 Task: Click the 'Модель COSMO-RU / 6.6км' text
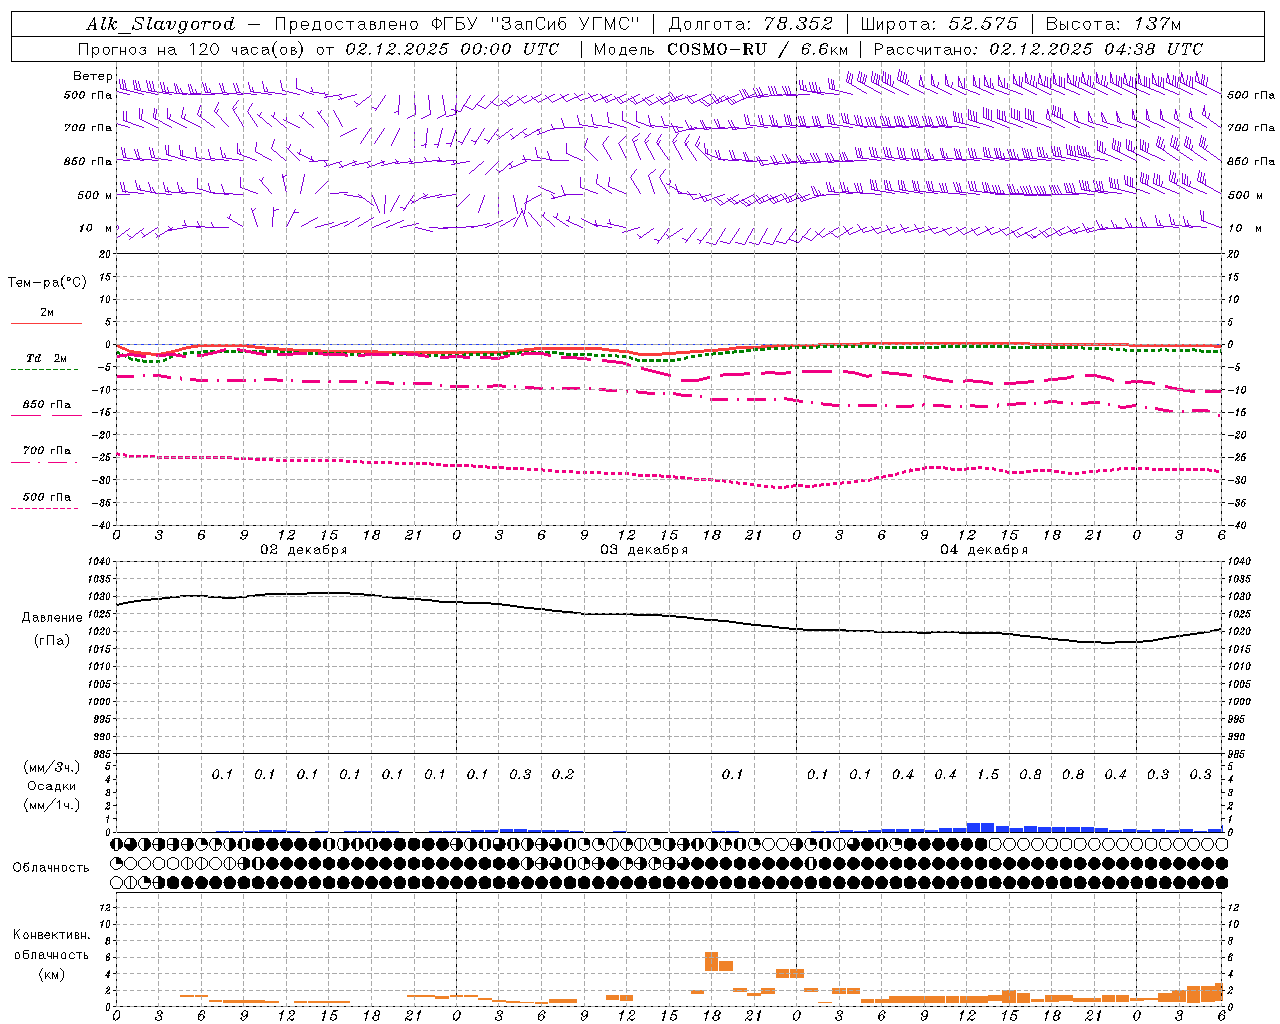coord(720,49)
